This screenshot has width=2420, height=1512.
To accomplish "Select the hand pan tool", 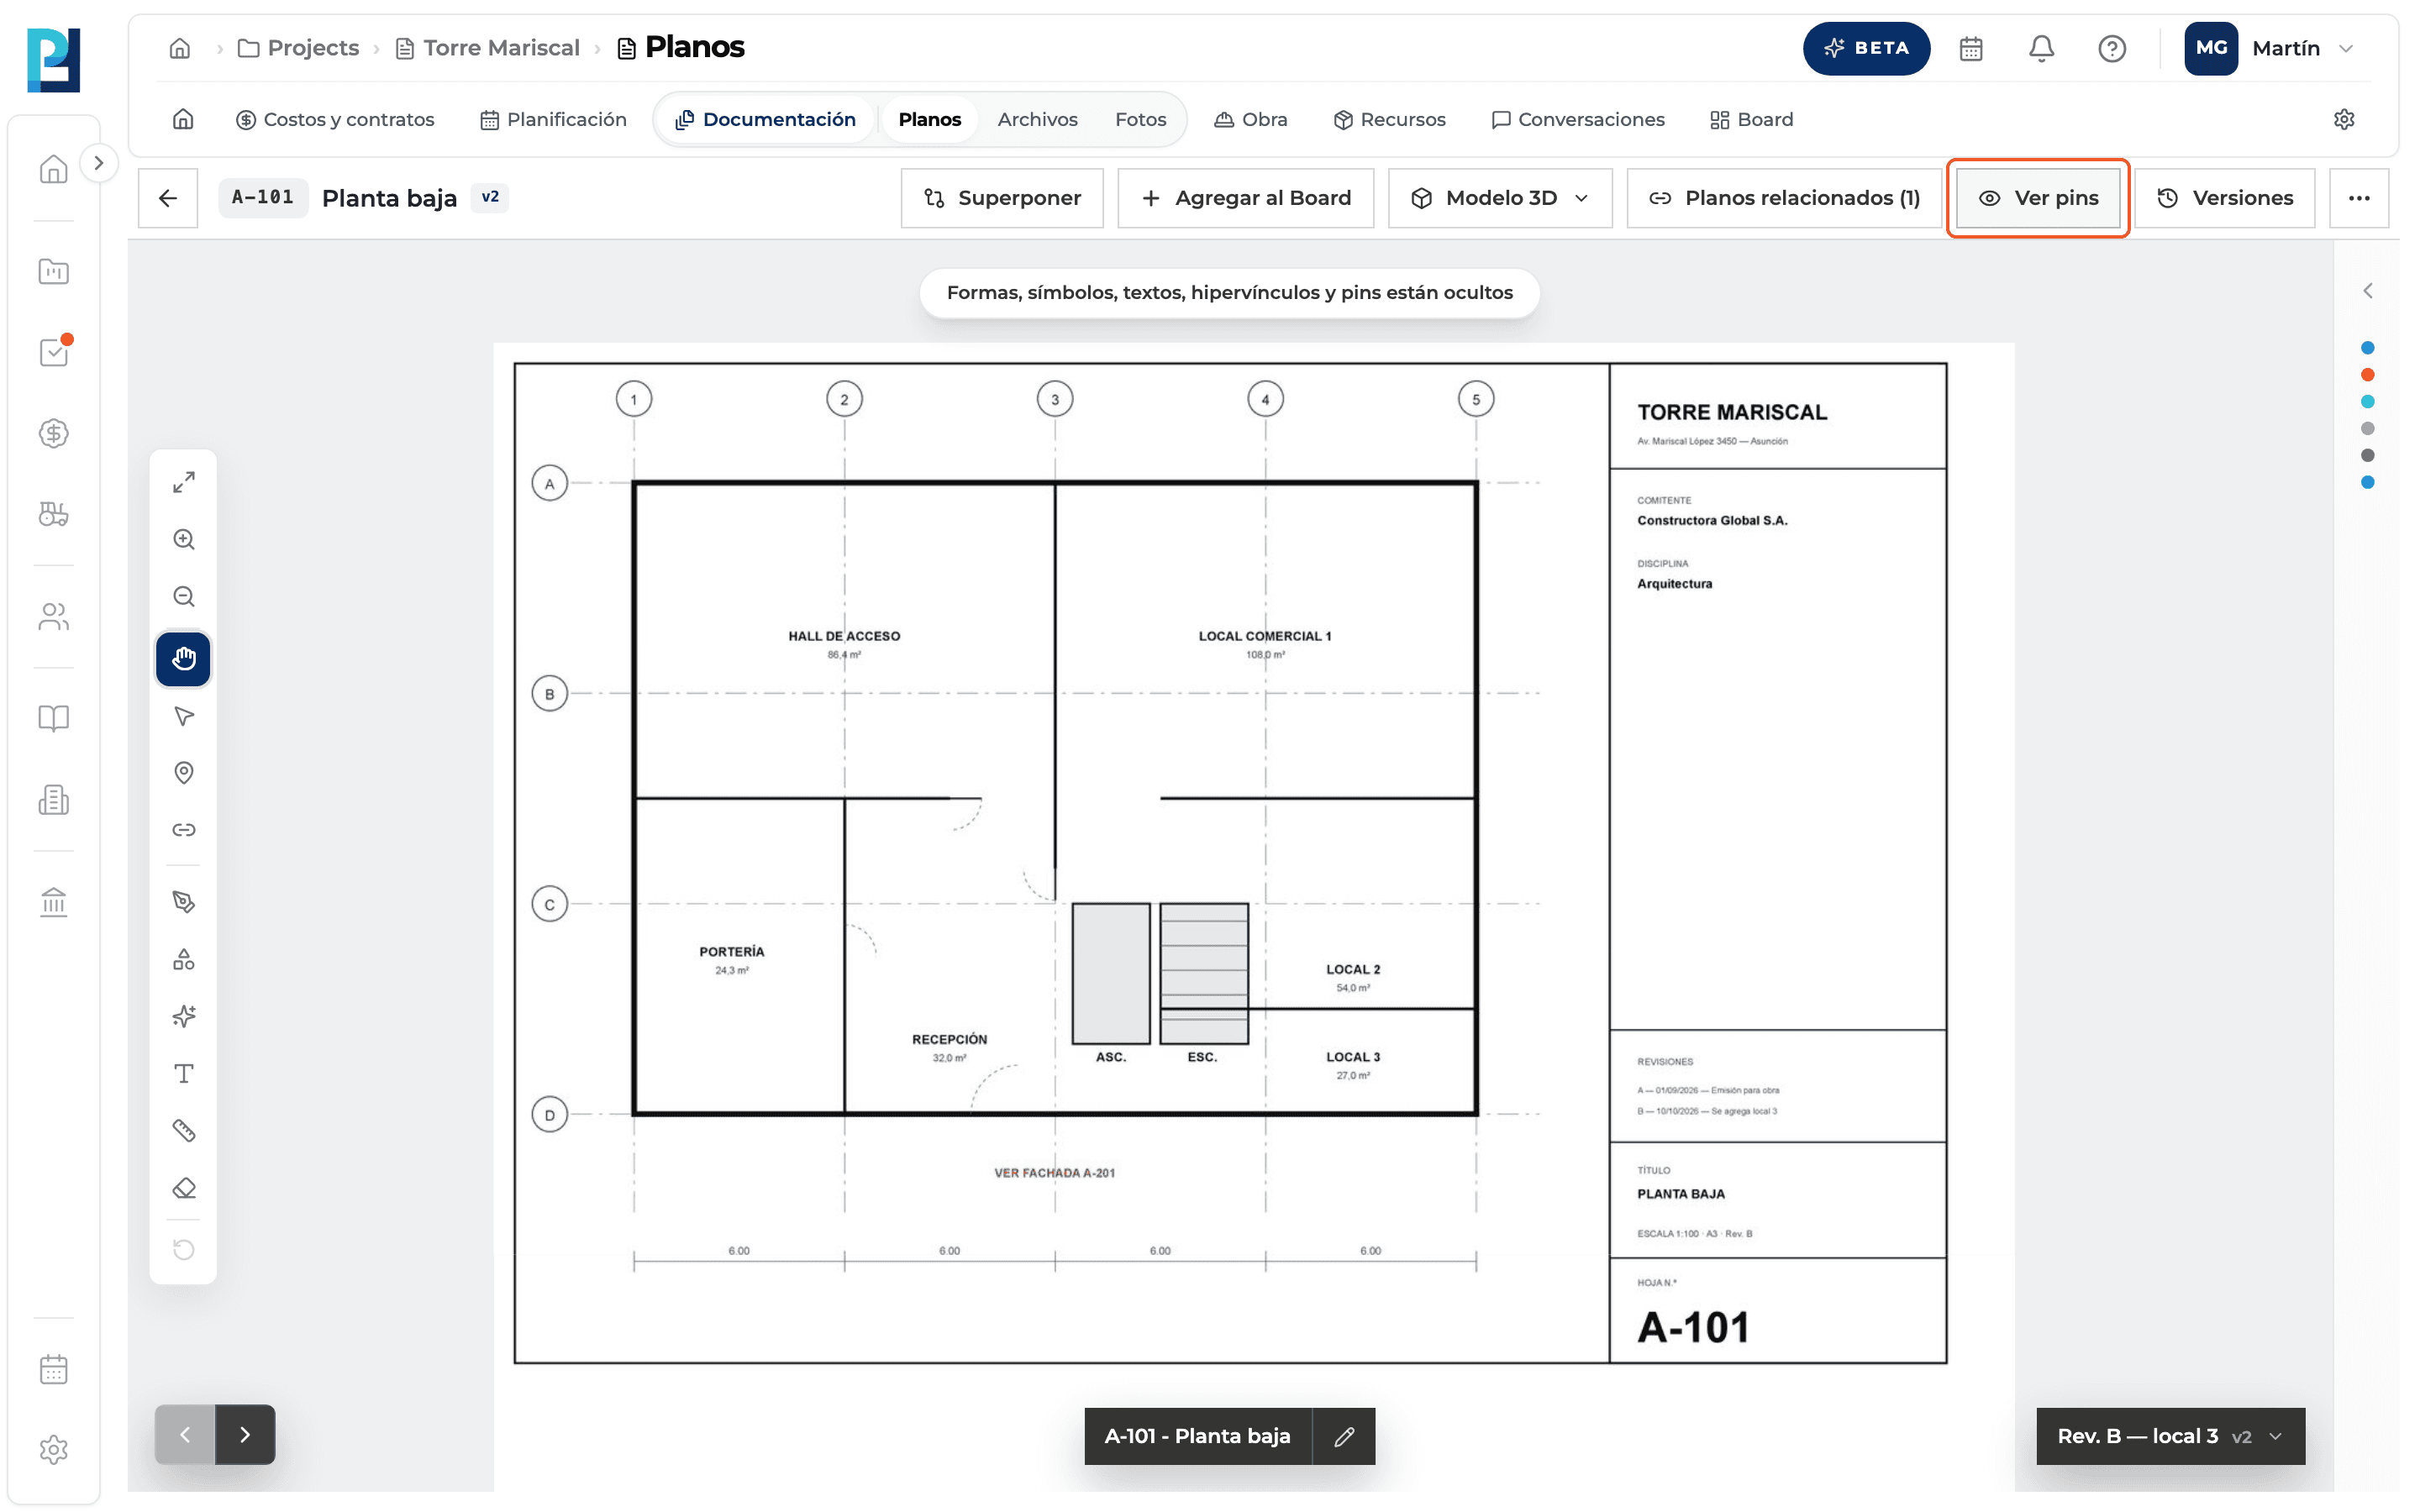I will point(183,659).
